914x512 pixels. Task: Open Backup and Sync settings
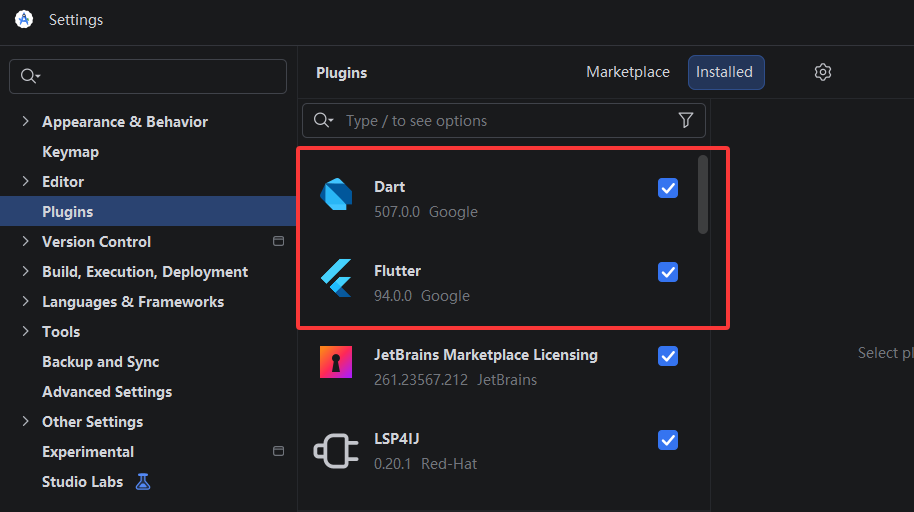pos(100,362)
